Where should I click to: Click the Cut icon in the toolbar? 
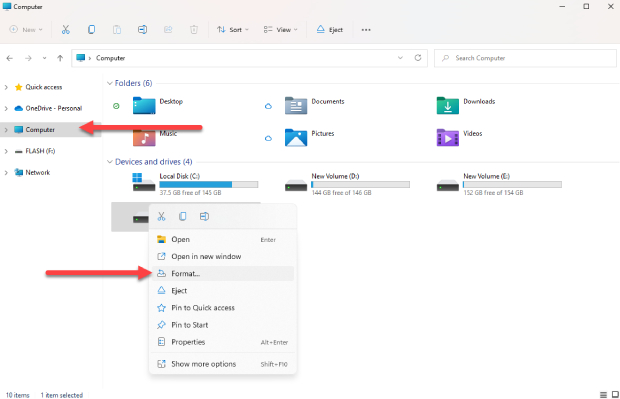point(66,30)
